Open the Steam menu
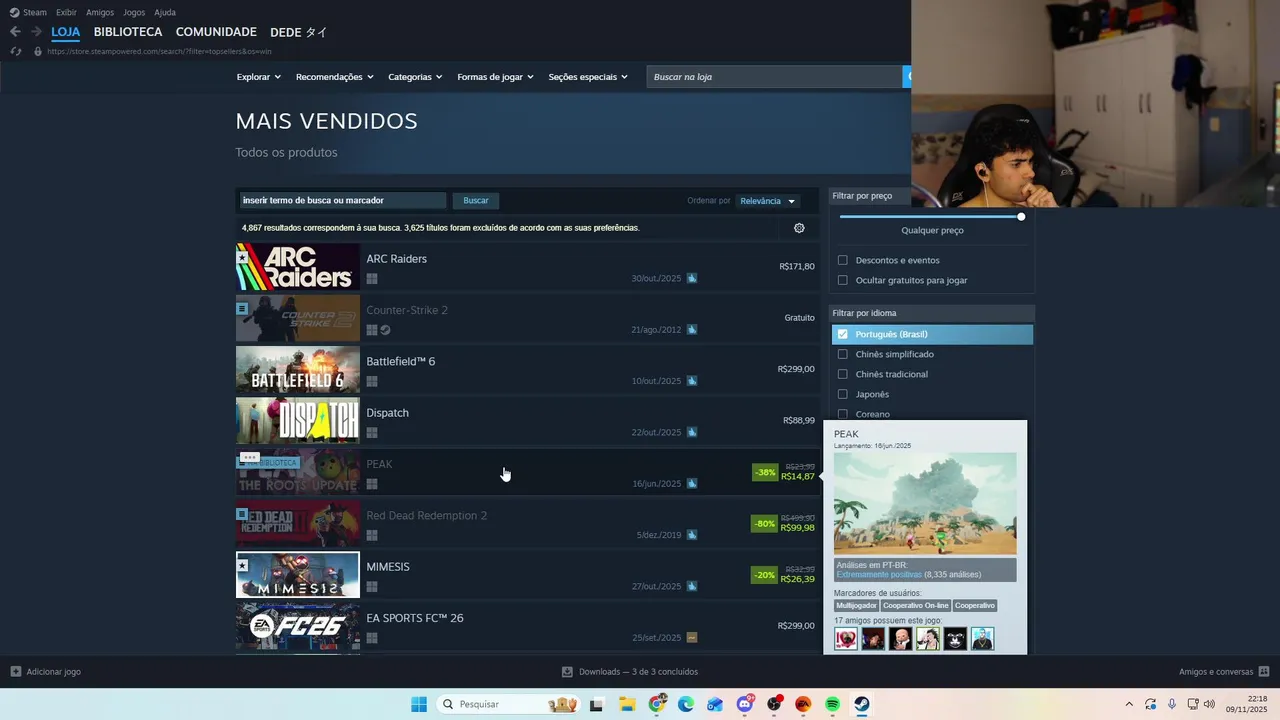Viewport: 1280px width, 720px height. (x=28, y=12)
